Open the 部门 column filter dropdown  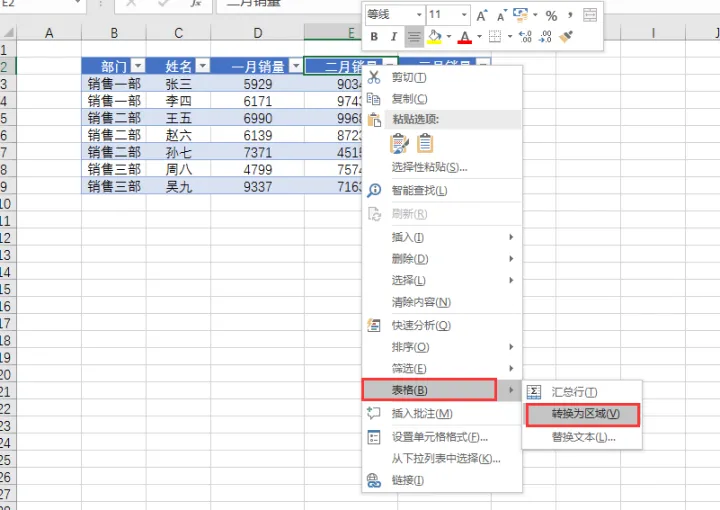pos(138,66)
